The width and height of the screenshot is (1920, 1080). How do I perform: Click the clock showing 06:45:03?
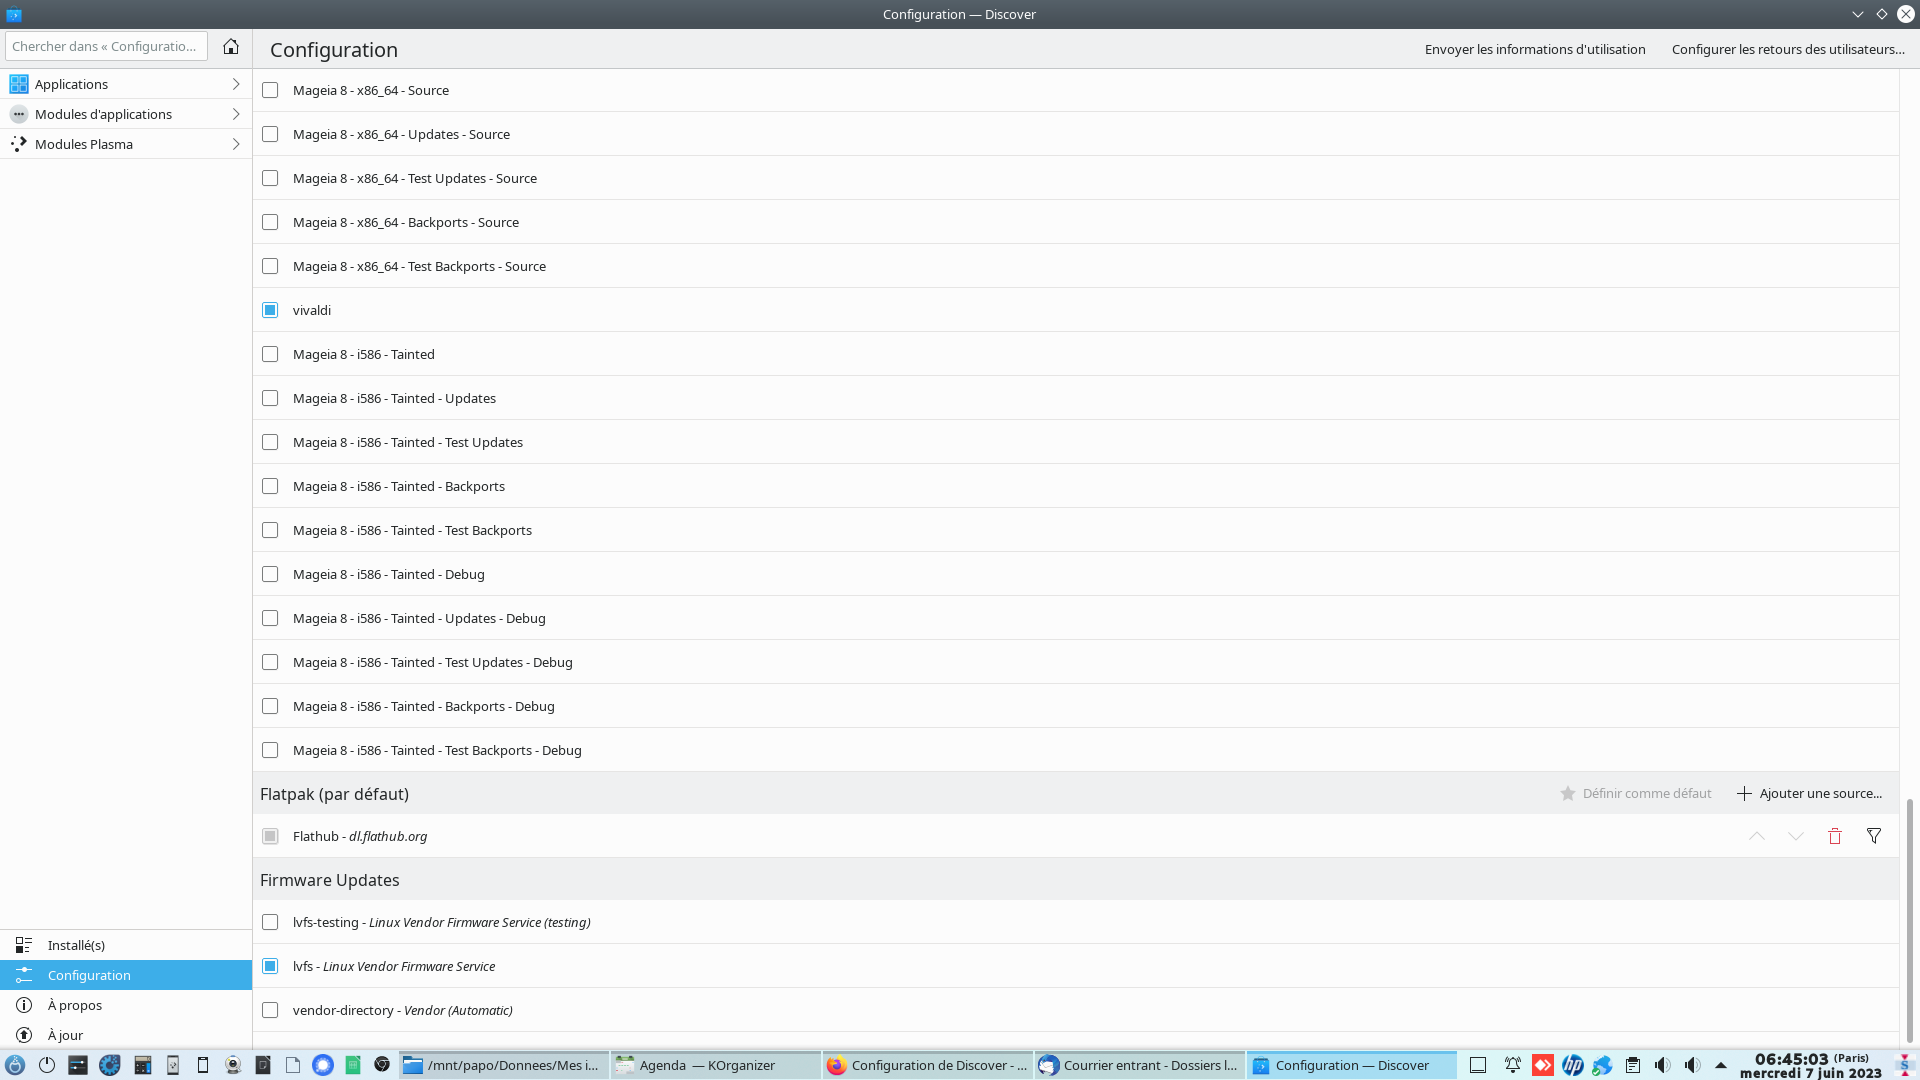[x=1811, y=1065]
